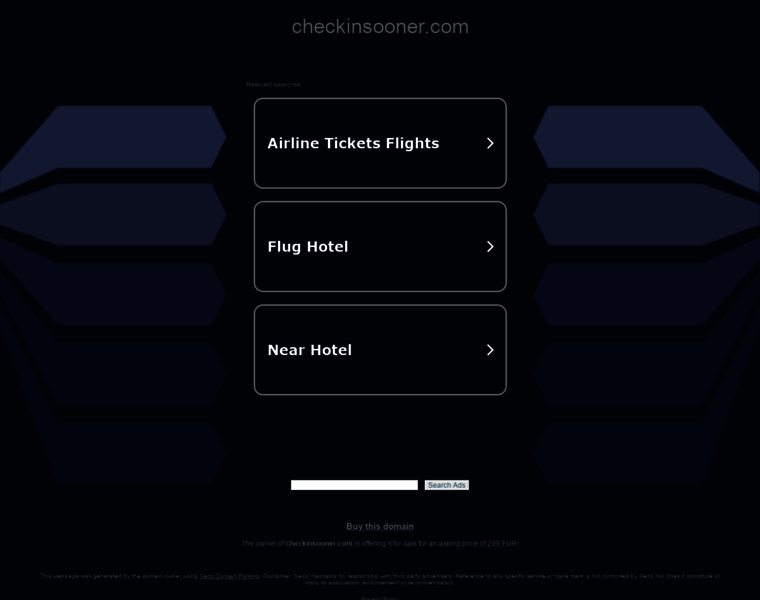
Task: Click the checkinsooner.com heading at top
Action: pos(380,27)
